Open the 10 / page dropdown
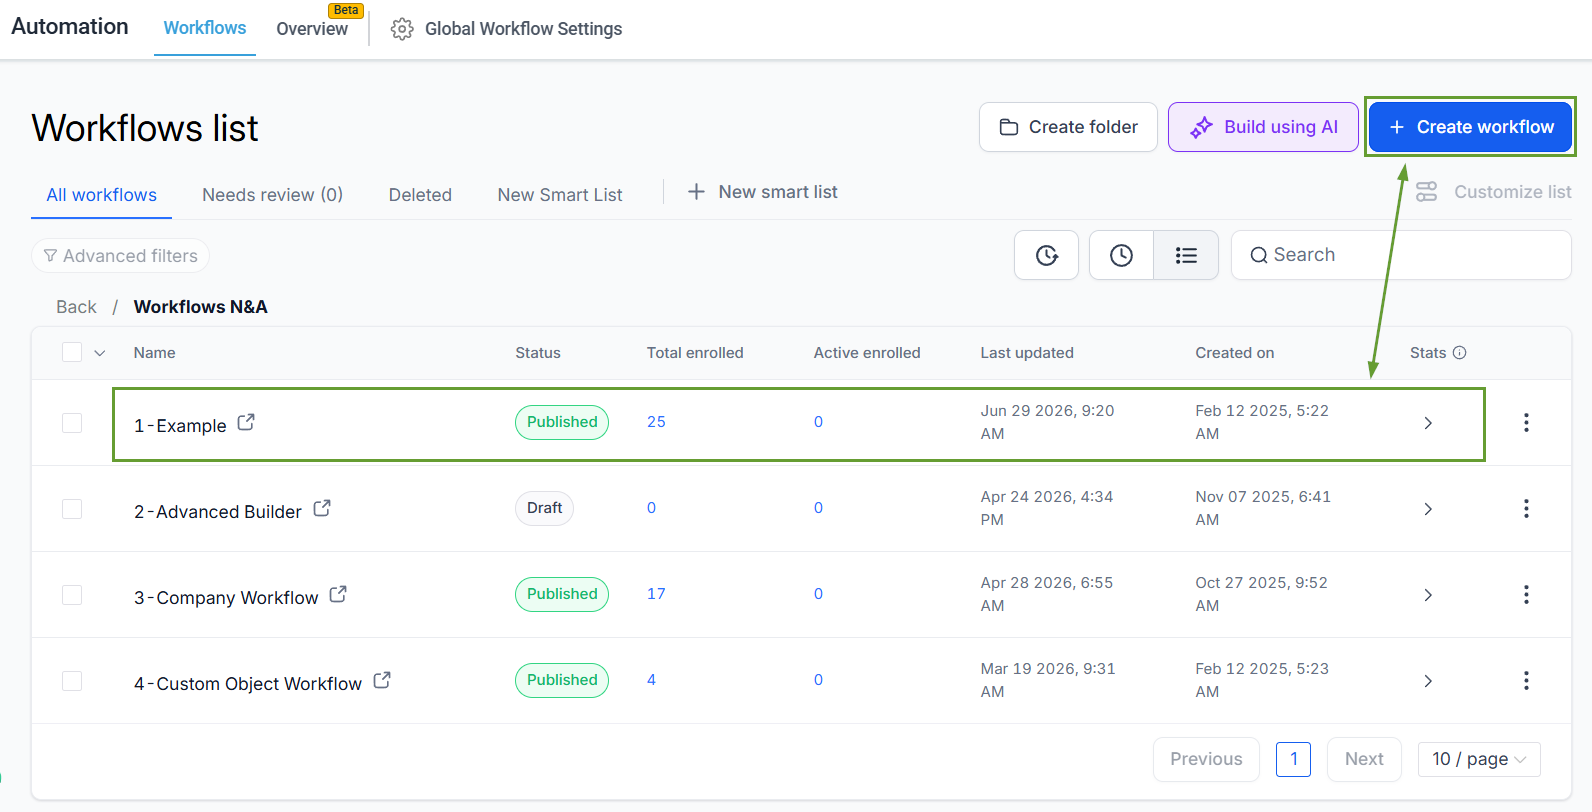 (x=1479, y=759)
